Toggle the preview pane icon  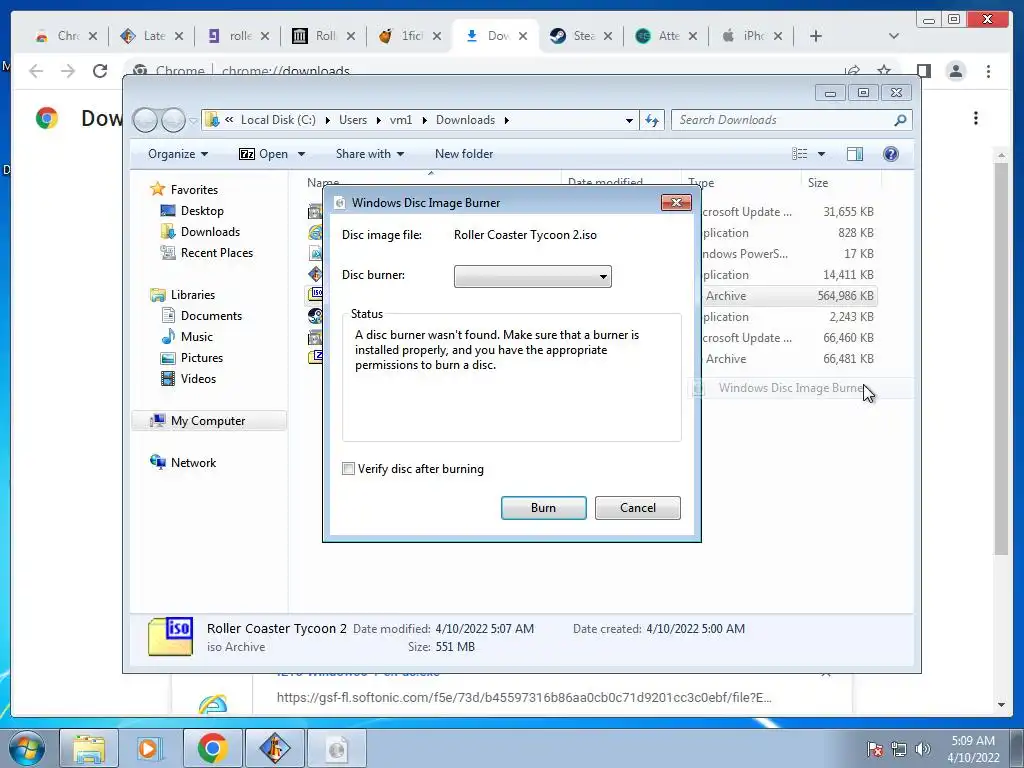point(854,154)
